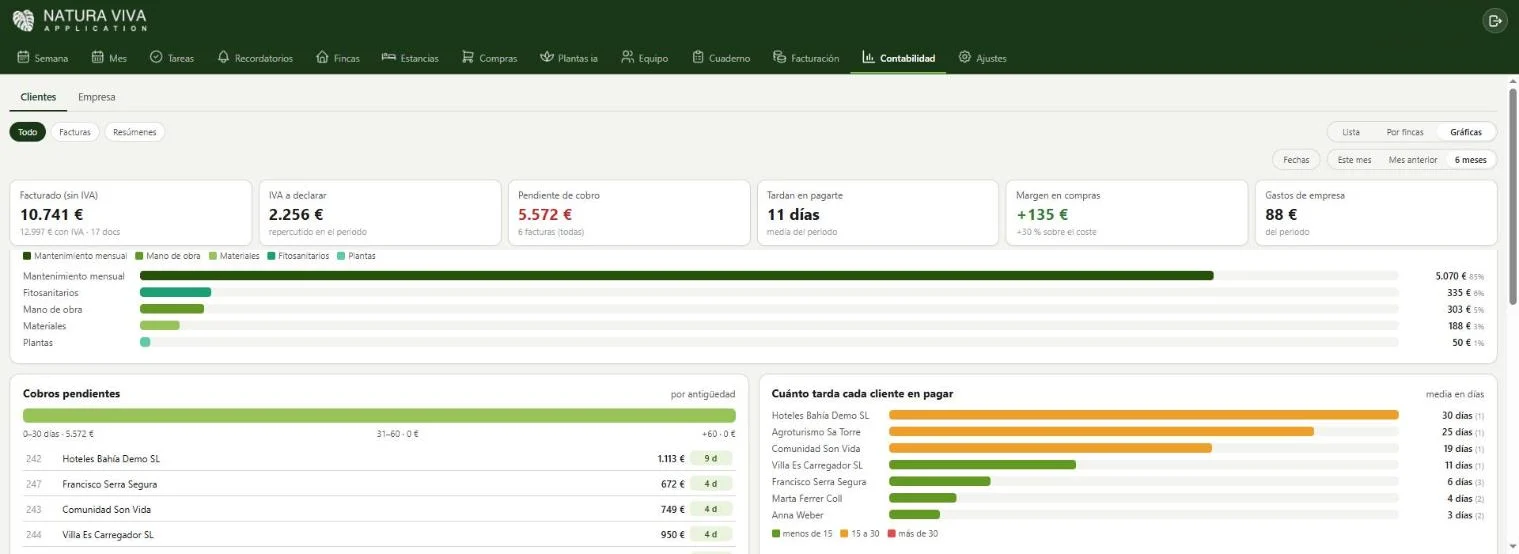This screenshot has width=1519, height=554.
Task: Click the Fincas house icon
Action: (322, 57)
